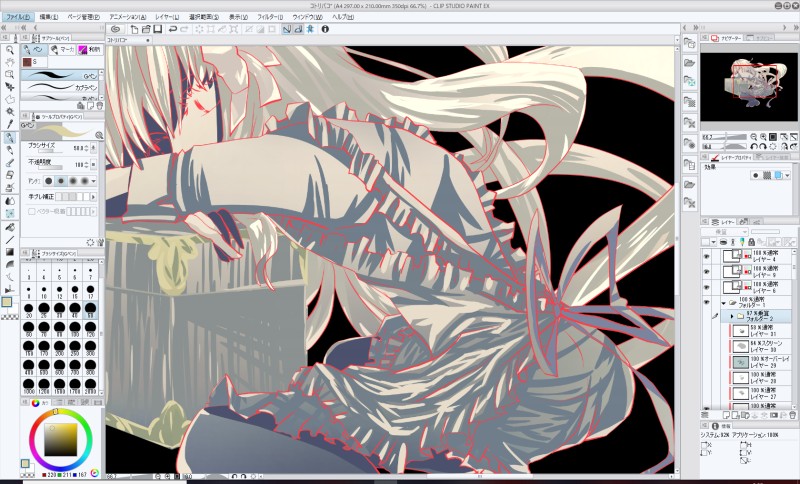This screenshot has width=800, height=484.
Task: Select brush size preset 100
Action: [75, 328]
